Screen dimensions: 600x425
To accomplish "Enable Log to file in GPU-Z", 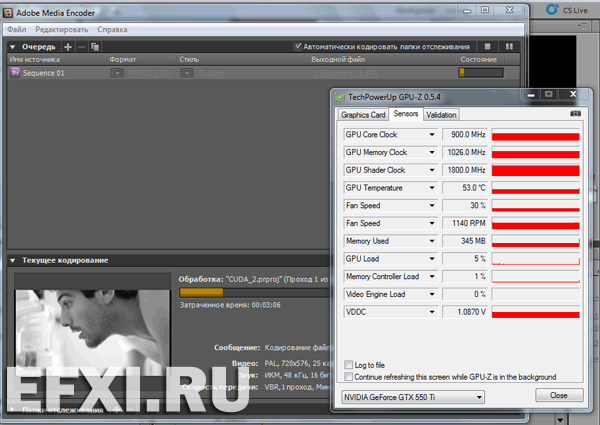I will tap(348, 365).
